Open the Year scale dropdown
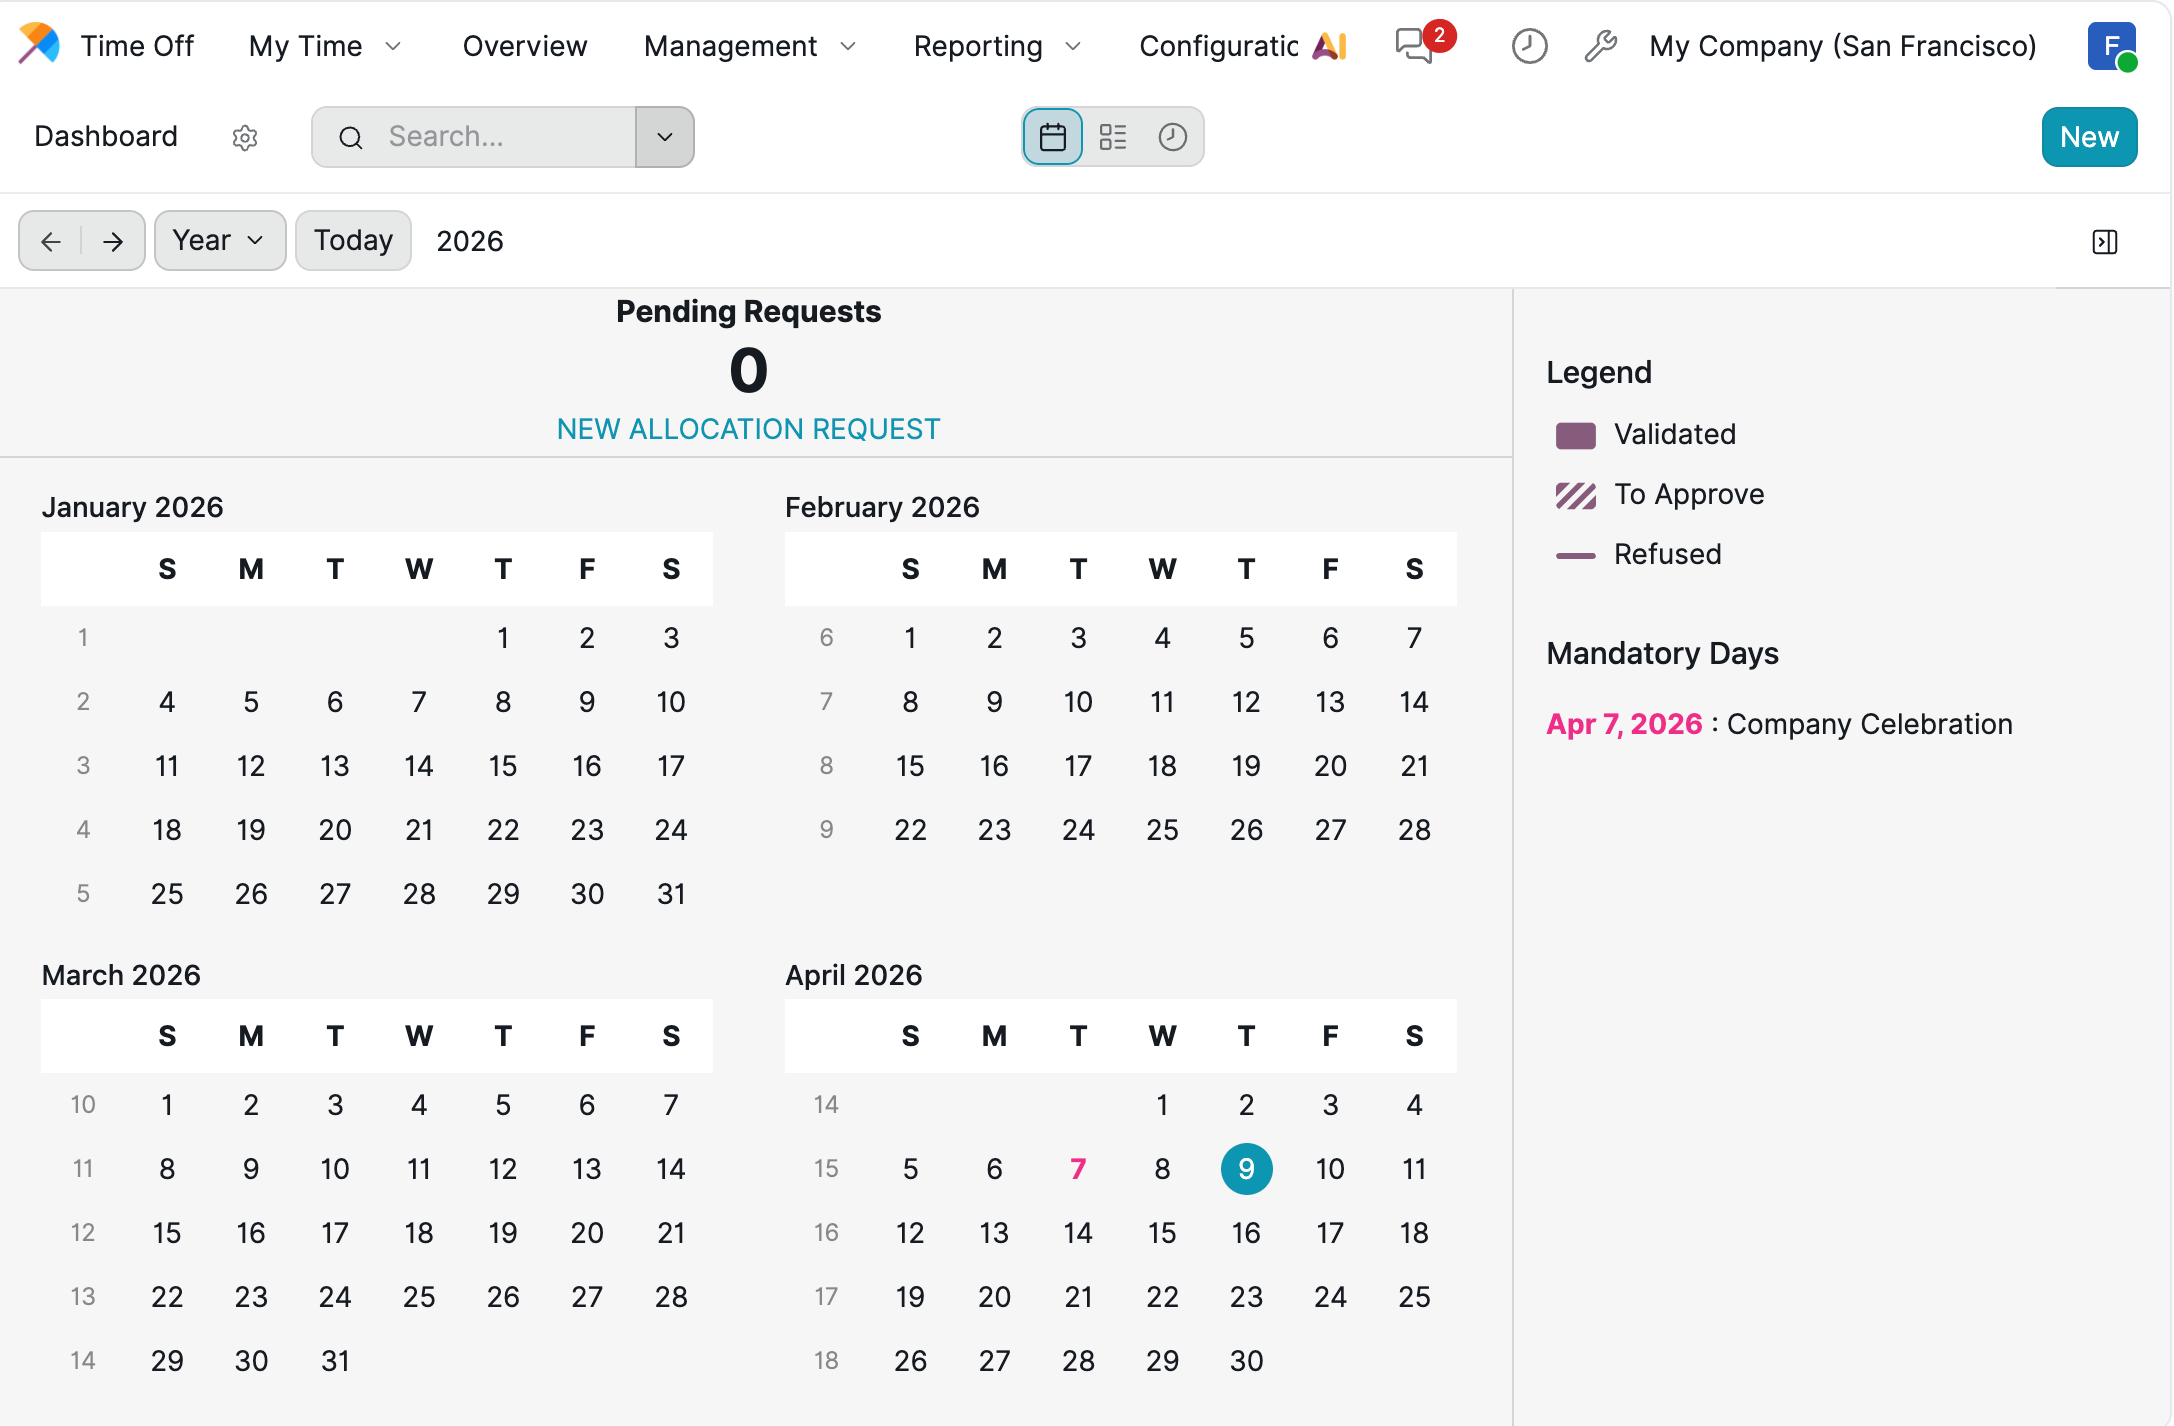This screenshot has height=1426, width=2174. pyautogui.click(x=219, y=241)
